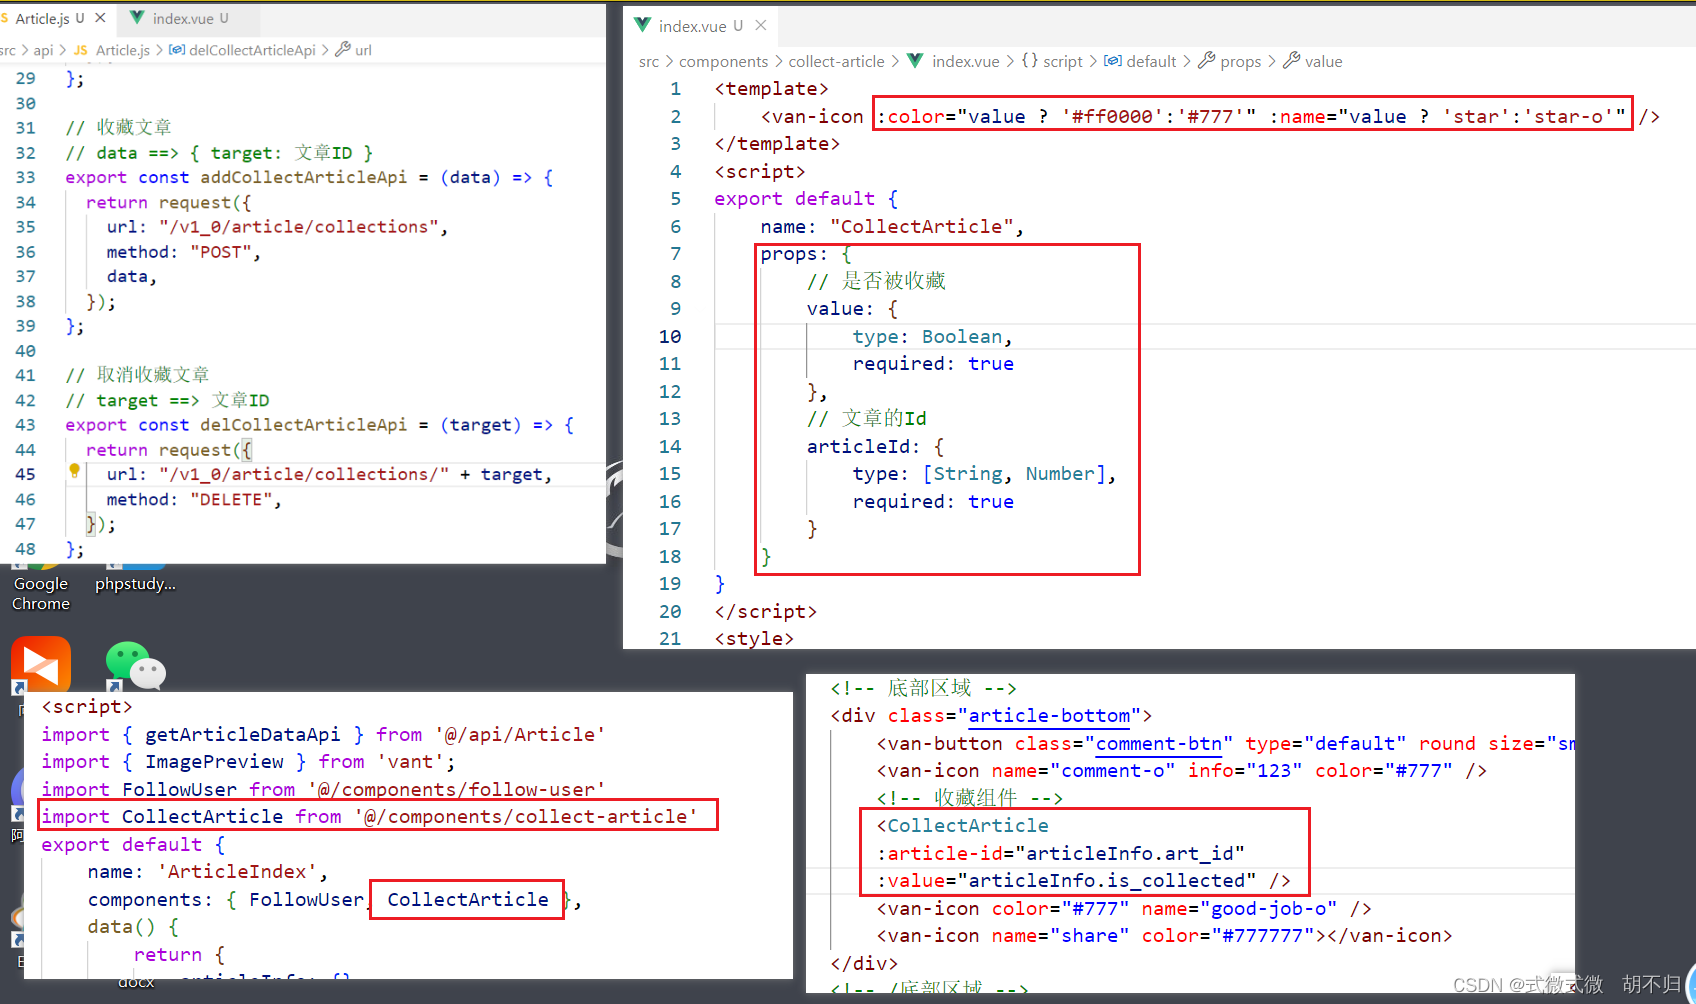The width and height of the screenshot is (1696, 1004).
Task: Click [String, Number] type on line 15
Action: (x=1014, y=474)
